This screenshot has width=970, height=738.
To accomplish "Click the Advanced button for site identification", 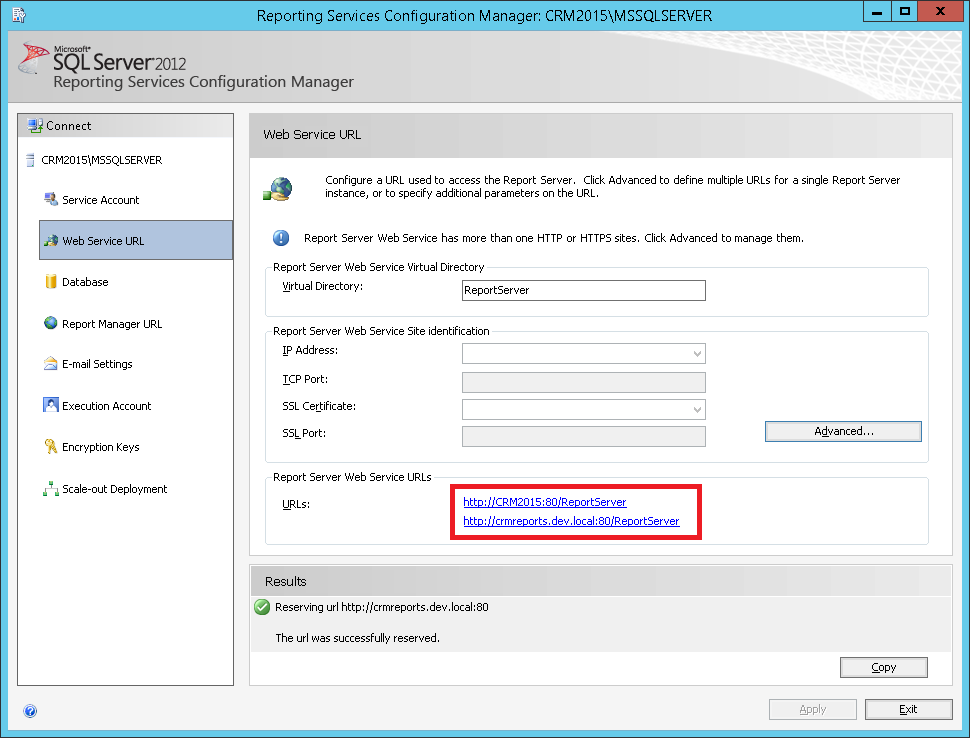I will pos(842,431).
